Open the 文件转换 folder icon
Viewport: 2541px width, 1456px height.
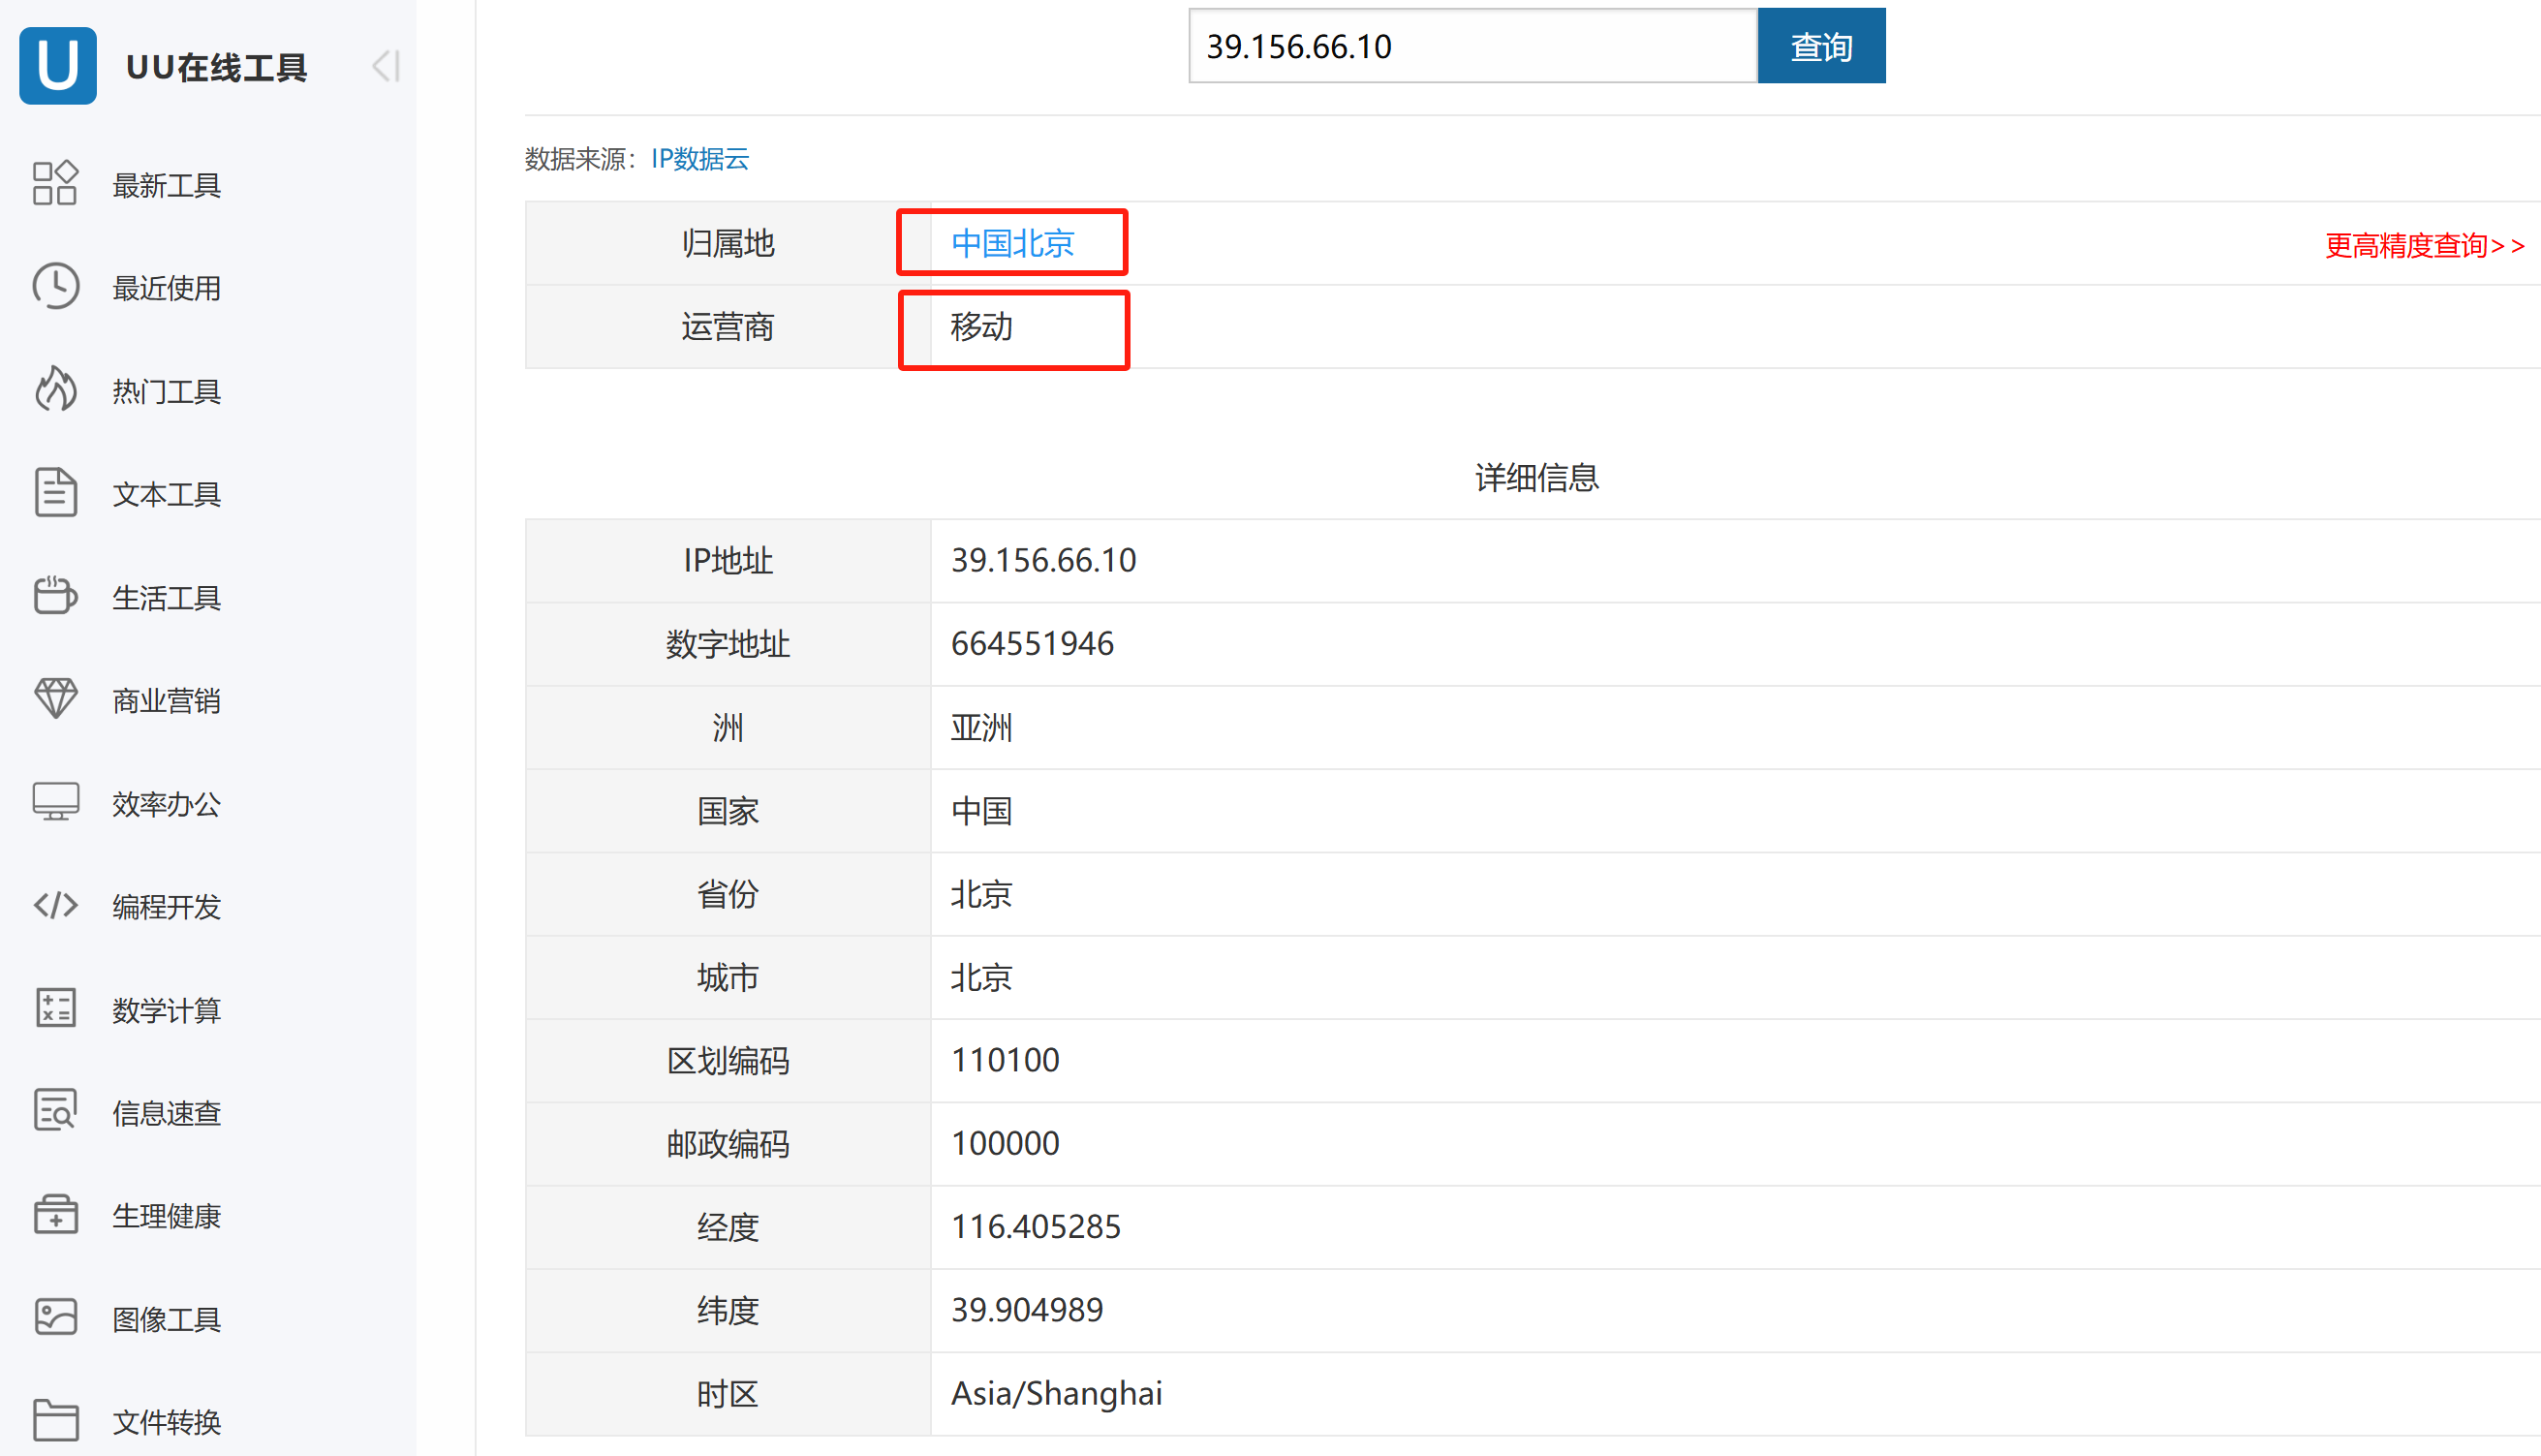(55, 1420)
